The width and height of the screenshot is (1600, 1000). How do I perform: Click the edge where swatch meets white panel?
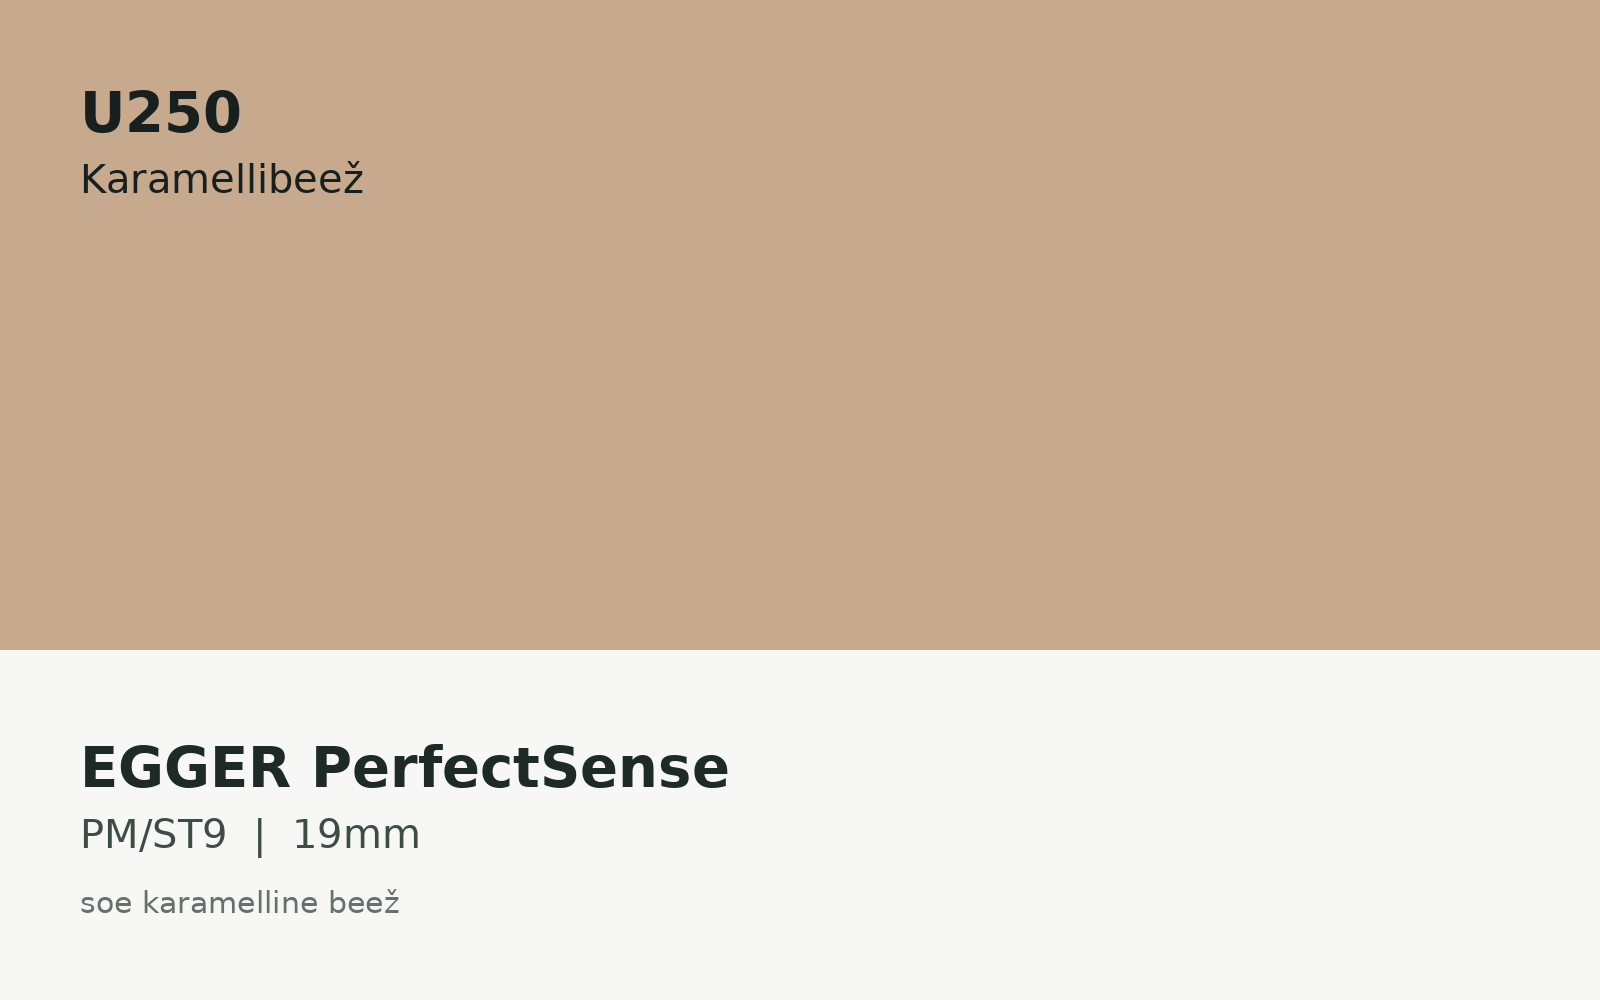pos(800,650)
